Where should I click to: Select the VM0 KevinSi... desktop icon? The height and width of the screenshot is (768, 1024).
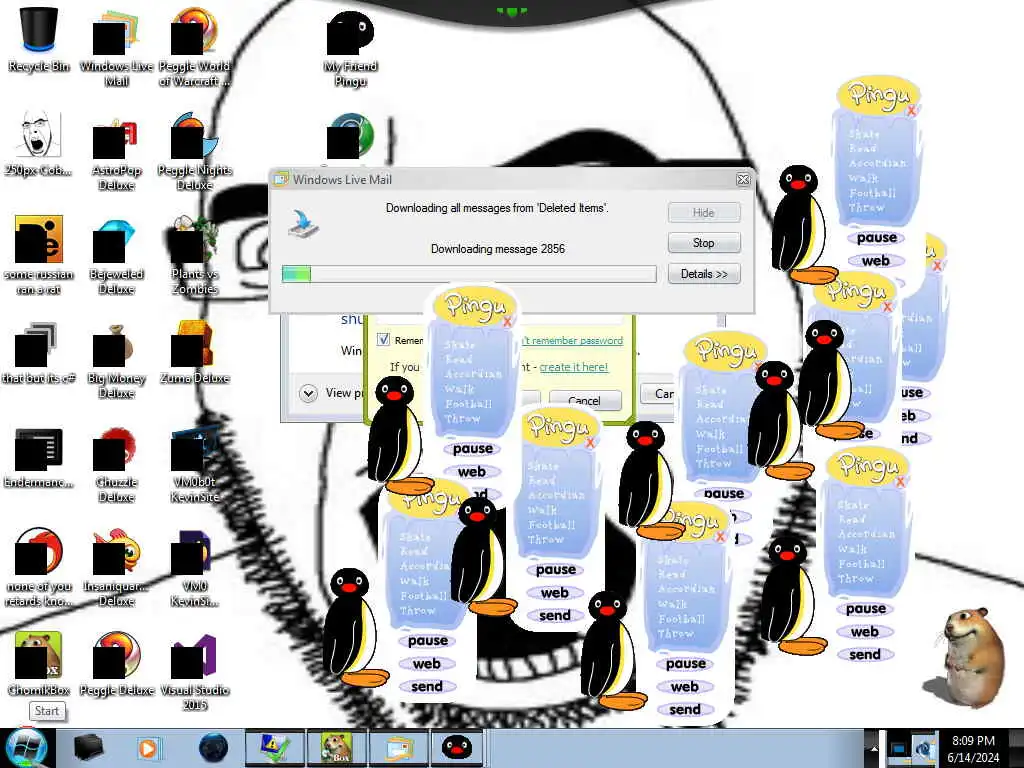(194, 568)
